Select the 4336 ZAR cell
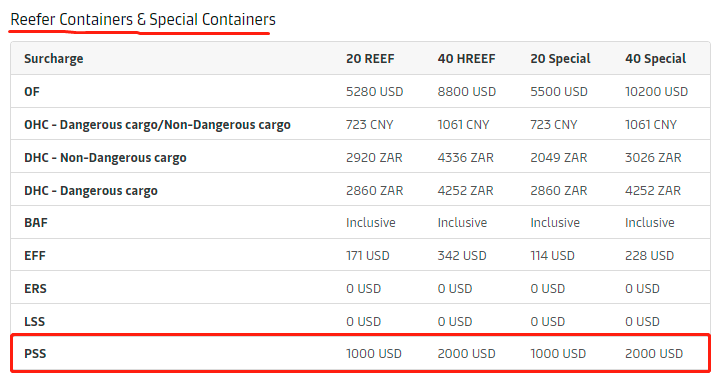721x383 pixels. [x=465, y=158]
